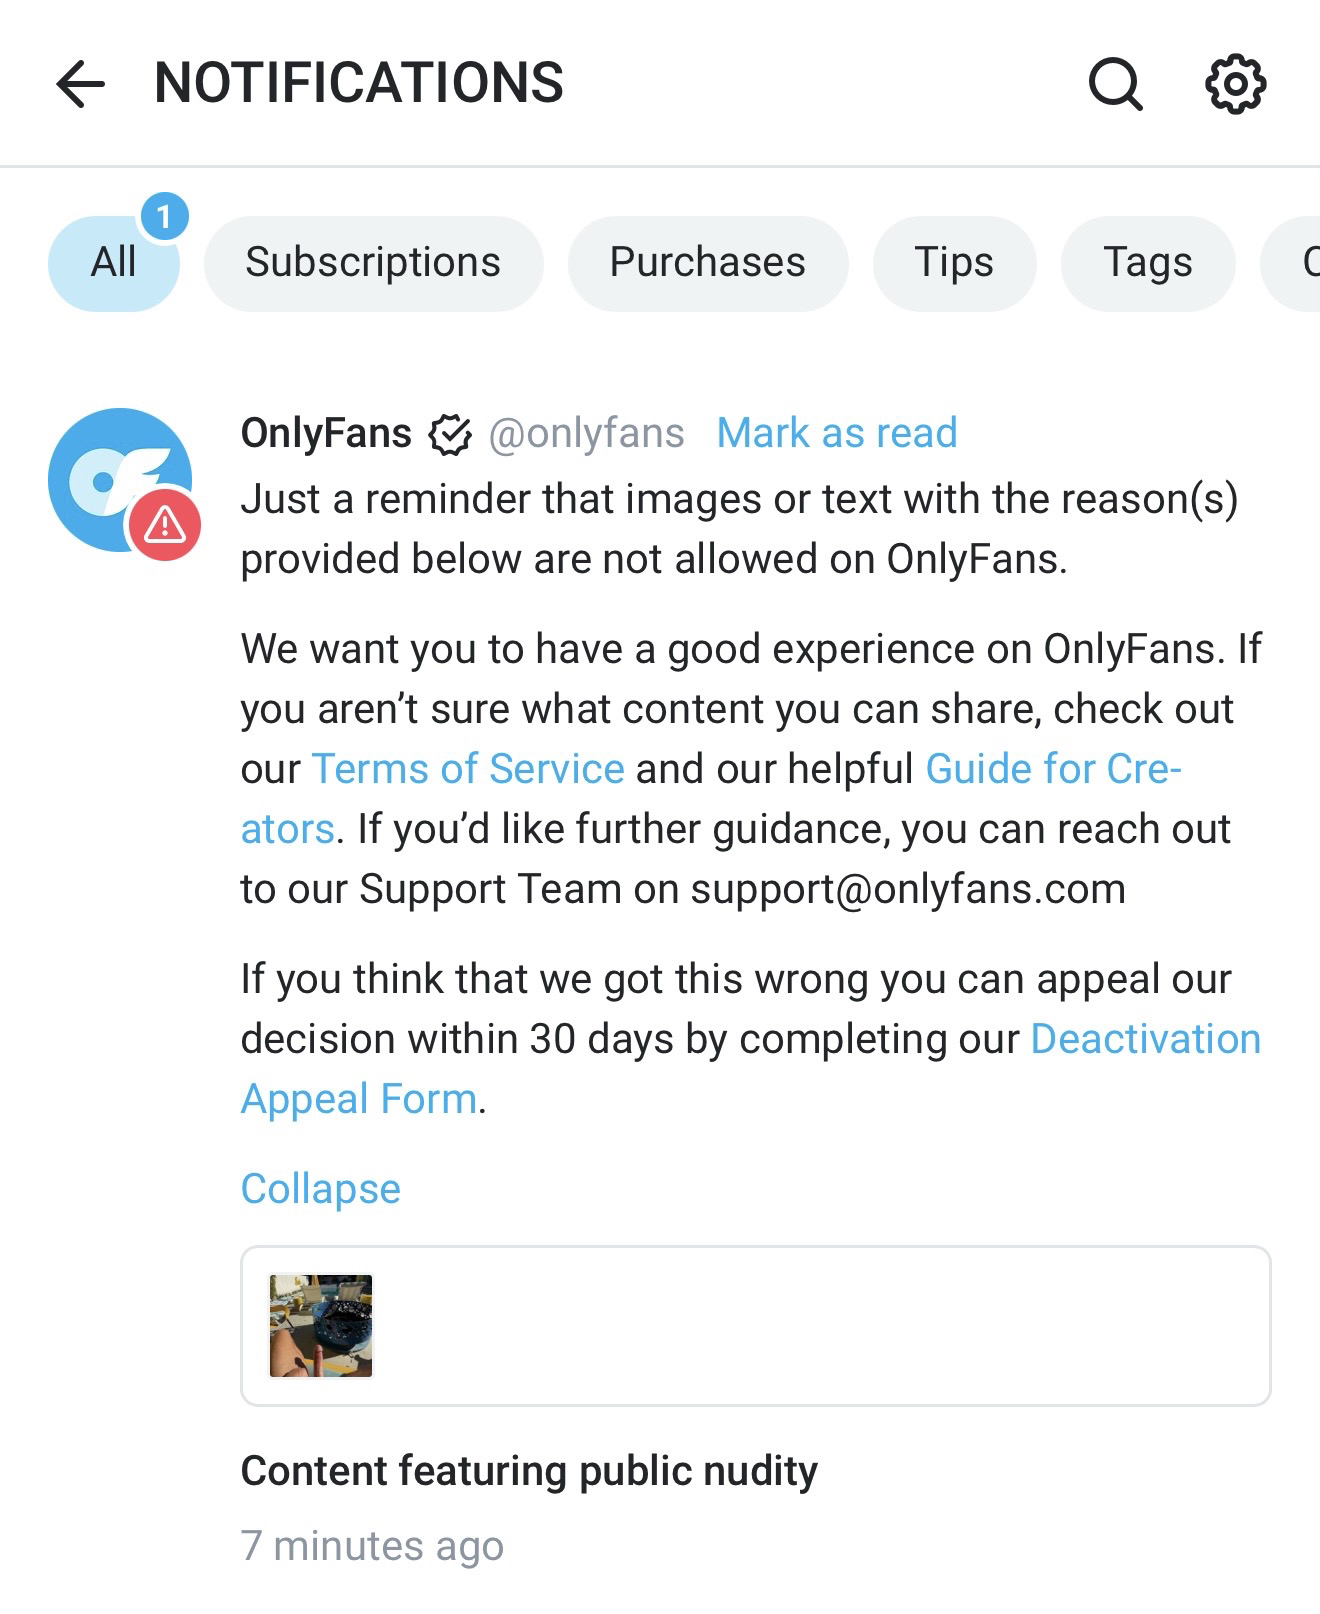Image resolution: width=1320 pixels, height=1614 pixels.
Task: Tap the back arrow icon
Action: tap(81, 83)
